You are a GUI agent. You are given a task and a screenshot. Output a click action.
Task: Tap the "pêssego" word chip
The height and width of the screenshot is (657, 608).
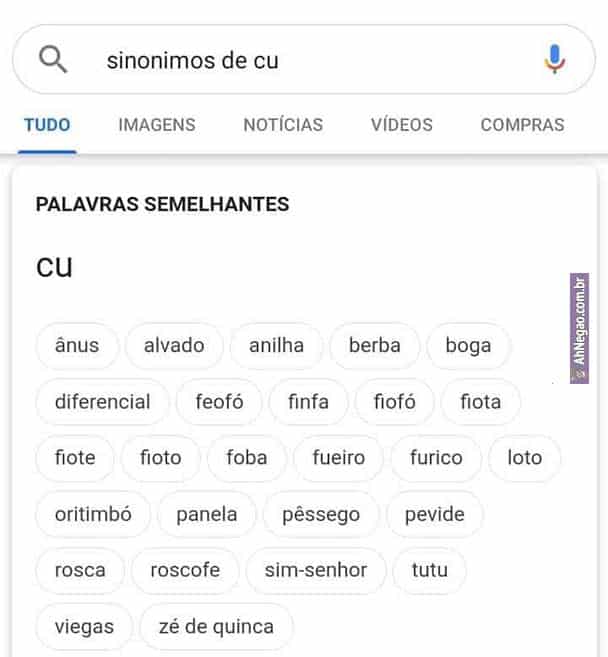click(x=320, y=515)
